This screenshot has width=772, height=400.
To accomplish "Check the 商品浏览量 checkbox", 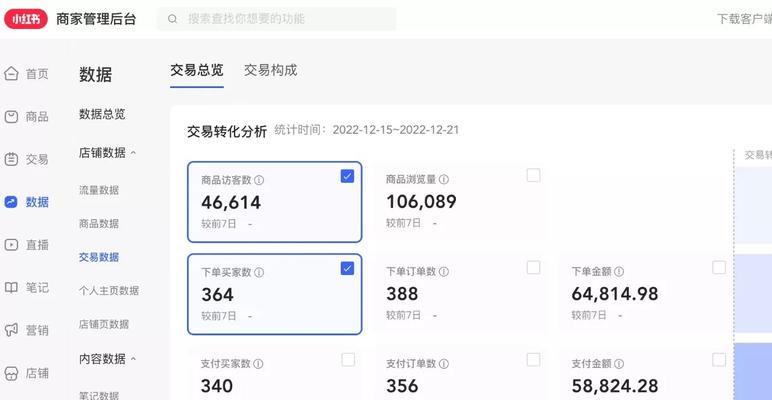I will point(533,175).
